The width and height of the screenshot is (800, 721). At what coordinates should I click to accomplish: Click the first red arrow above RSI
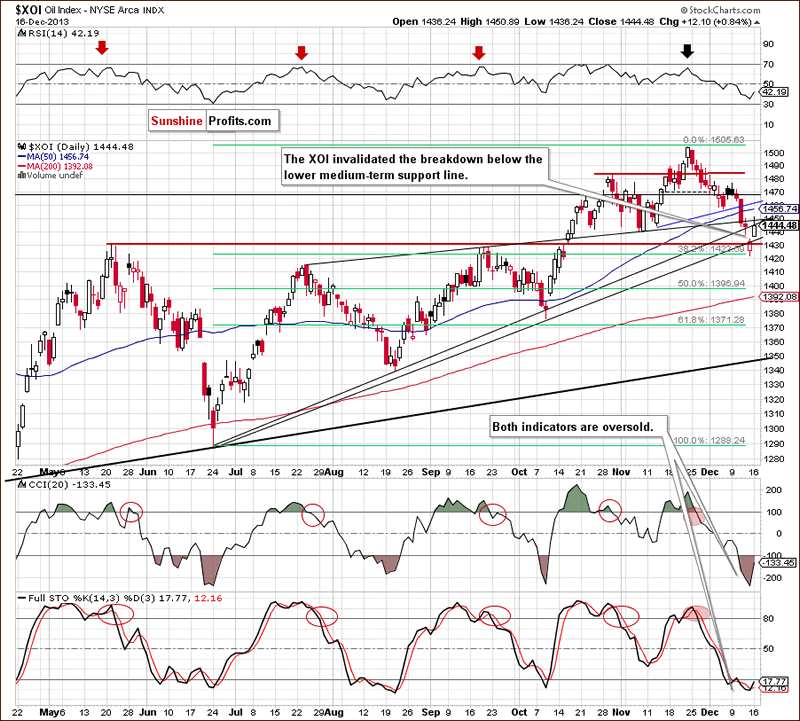[x=103, y=48]
